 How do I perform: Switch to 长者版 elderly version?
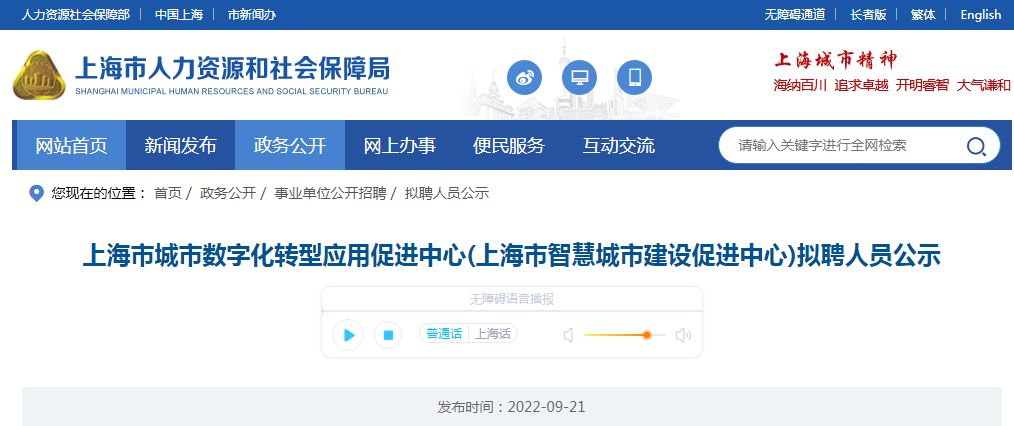(x=868, y=14)
